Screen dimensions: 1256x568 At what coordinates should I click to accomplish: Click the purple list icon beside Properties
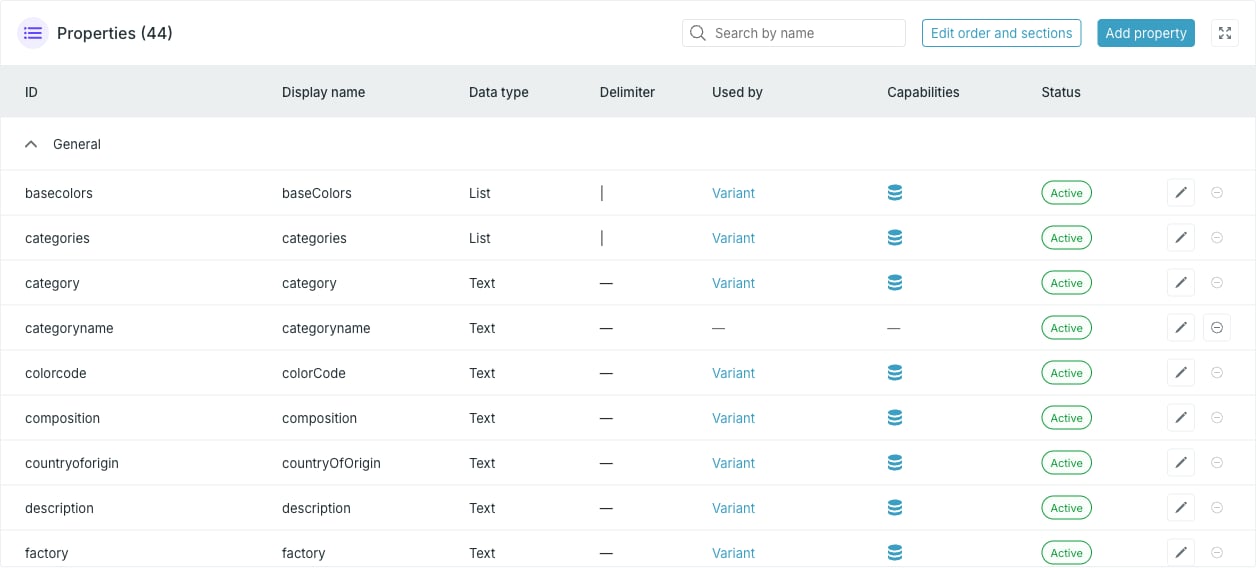click(x=33, y=33)
